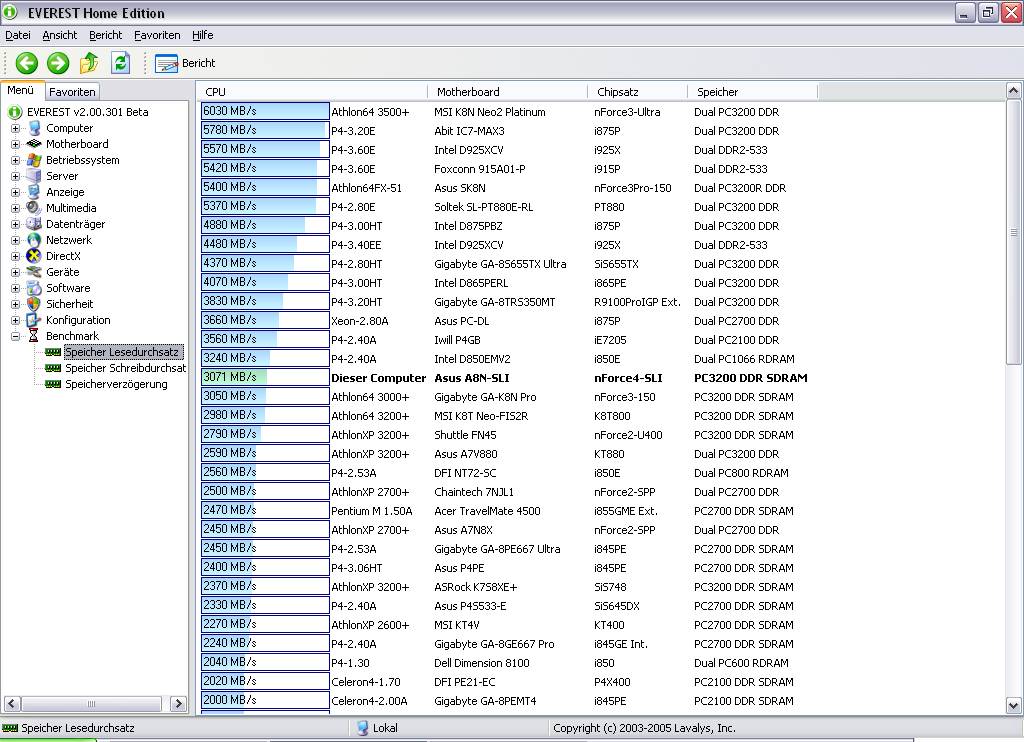
Task: Expand the Server tree node
Action: coord(16,176)
